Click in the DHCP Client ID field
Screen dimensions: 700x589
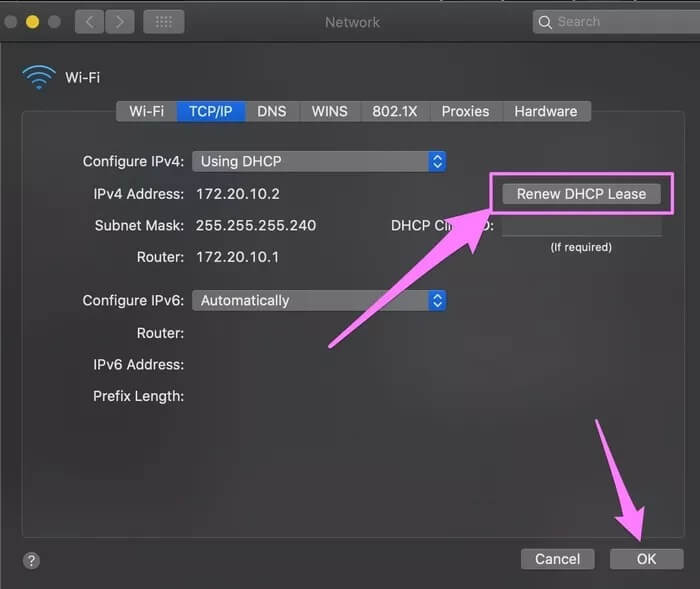pos(582,226)
